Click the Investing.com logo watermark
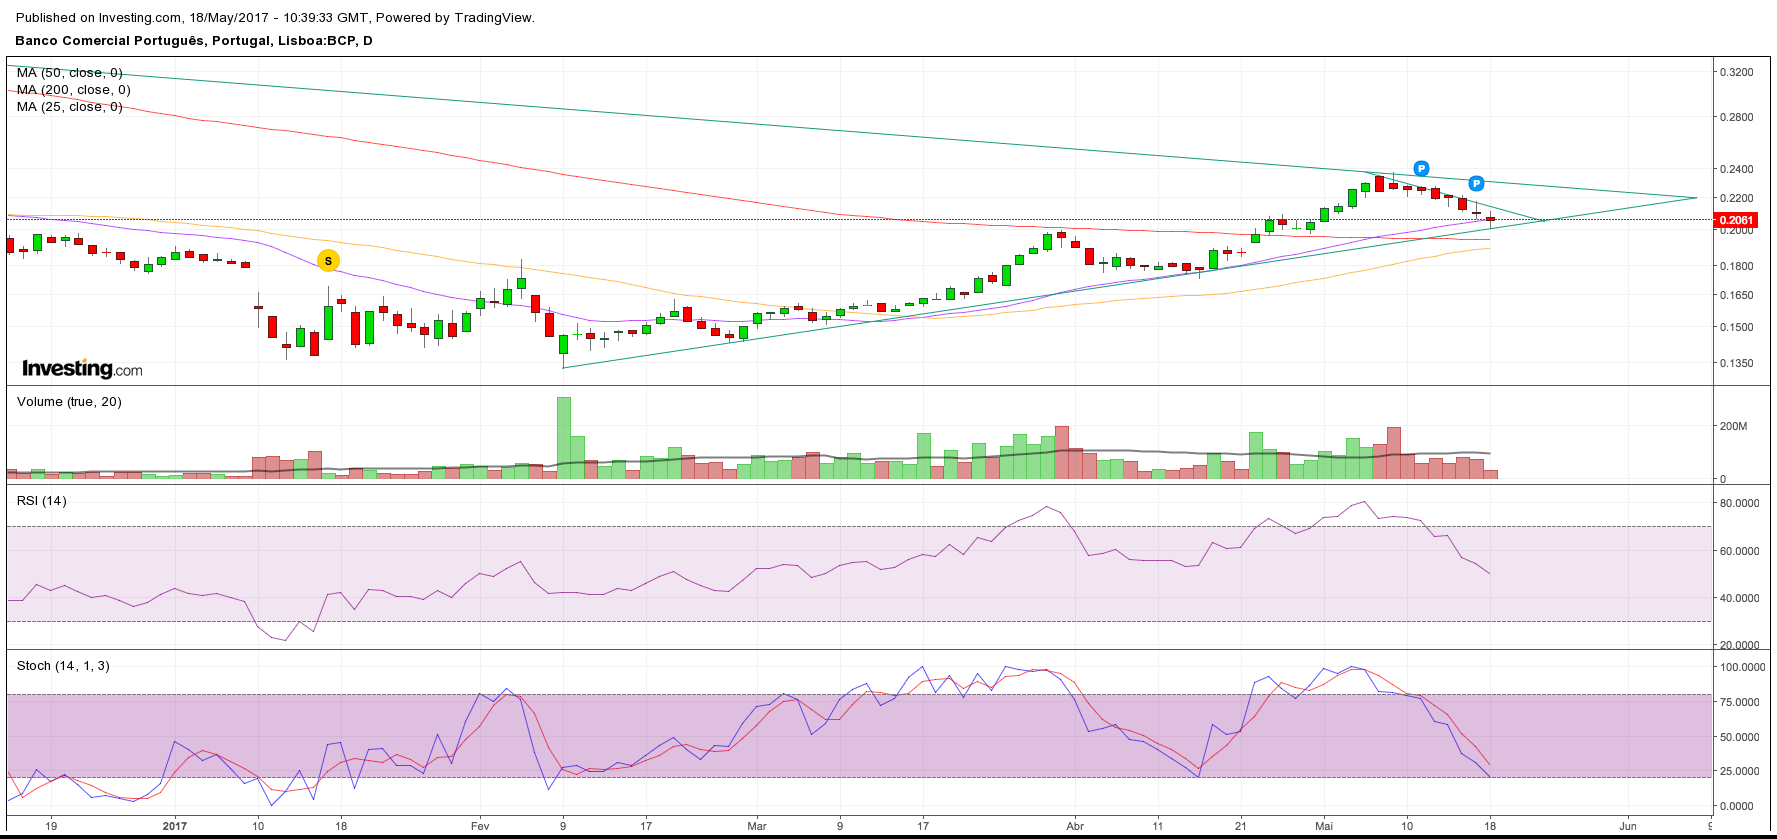This screenshot has height=839, width=1777. tap(82, 369)
